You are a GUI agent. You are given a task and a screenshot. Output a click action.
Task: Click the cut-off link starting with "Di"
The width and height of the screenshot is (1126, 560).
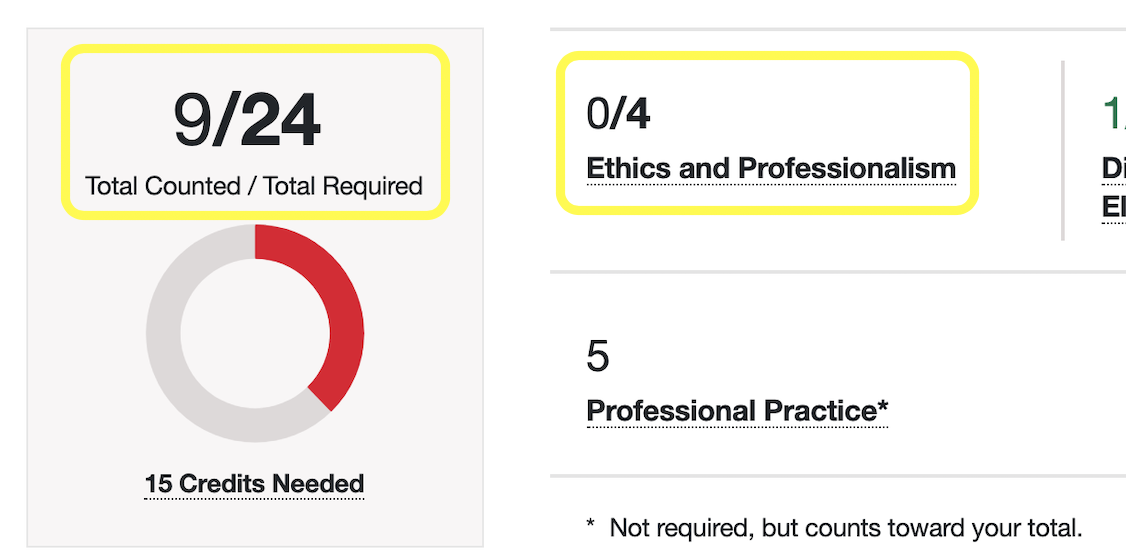point(1113,168)
